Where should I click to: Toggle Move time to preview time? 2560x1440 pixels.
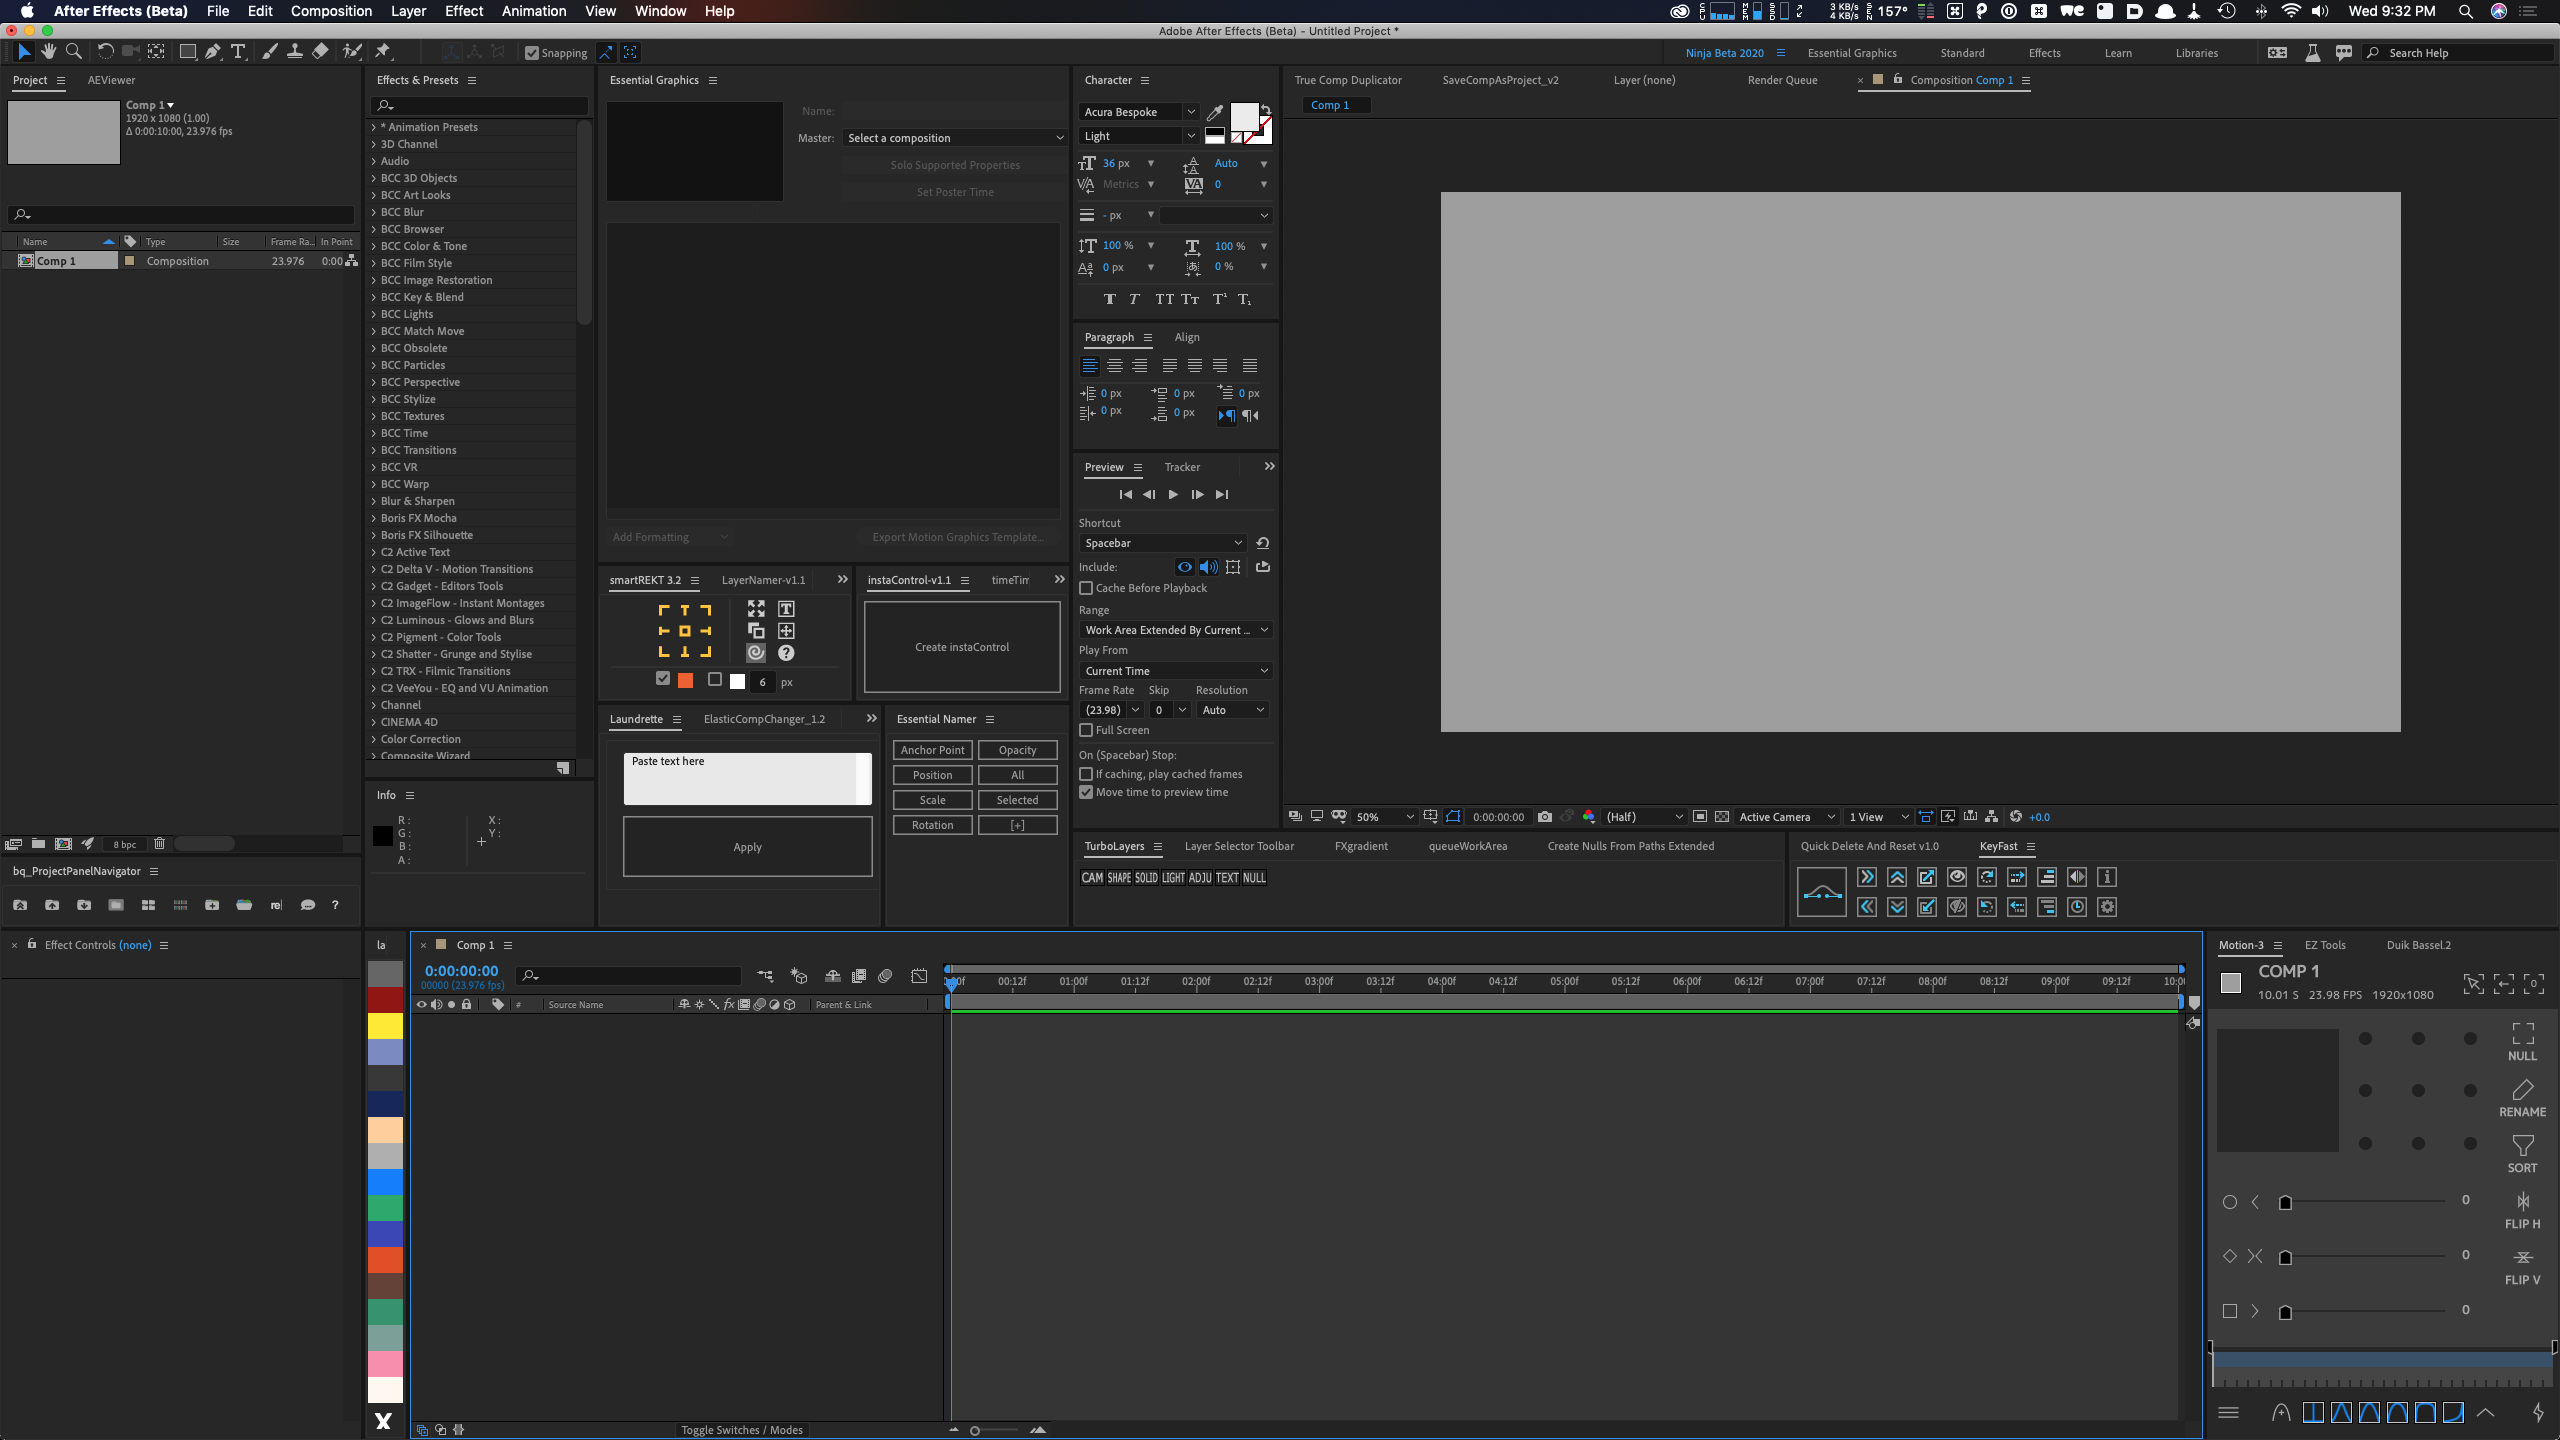tap(1086, 791)
